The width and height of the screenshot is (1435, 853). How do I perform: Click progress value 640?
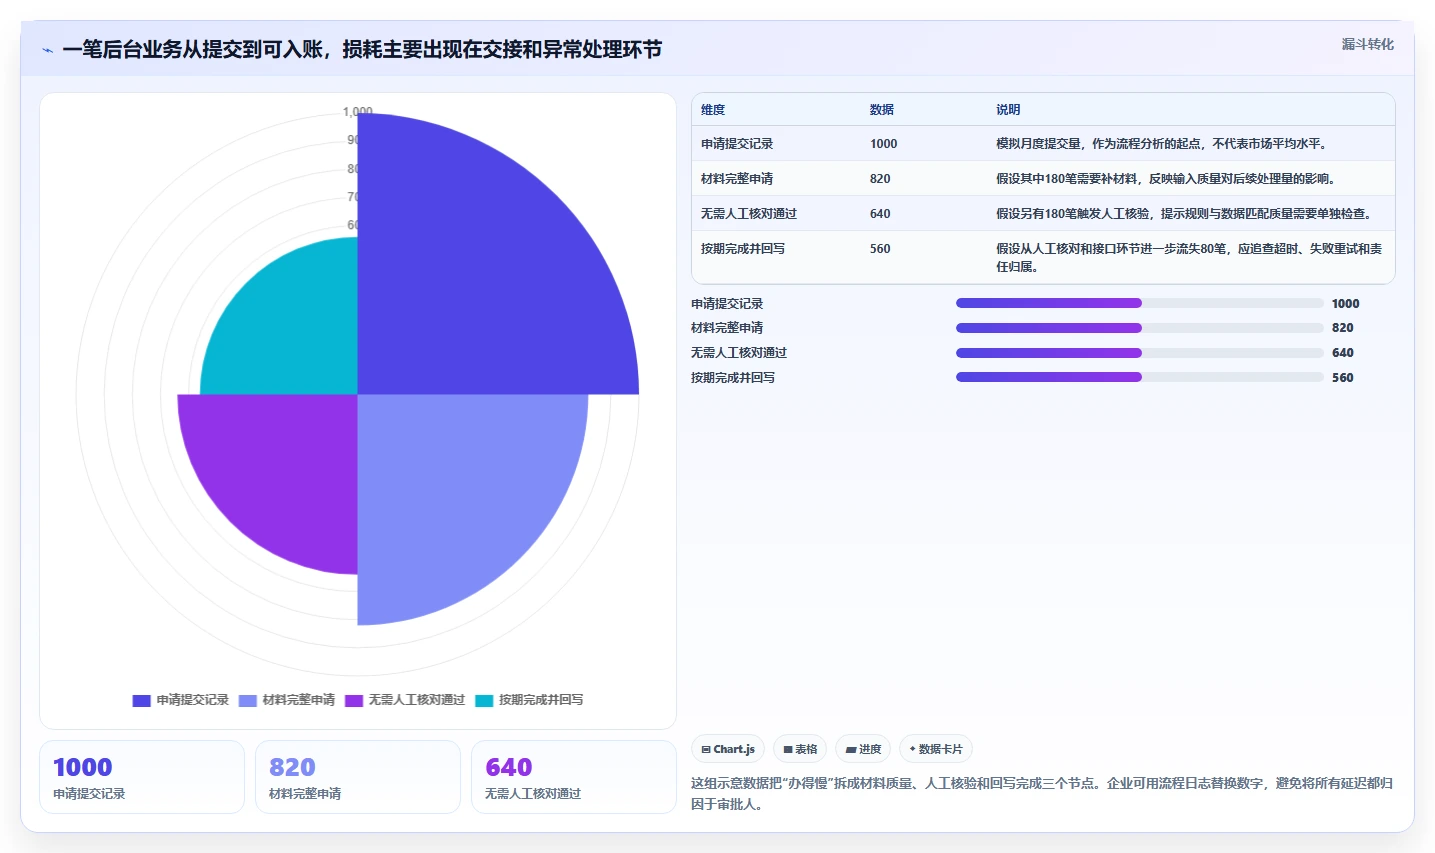[1342, 353]
